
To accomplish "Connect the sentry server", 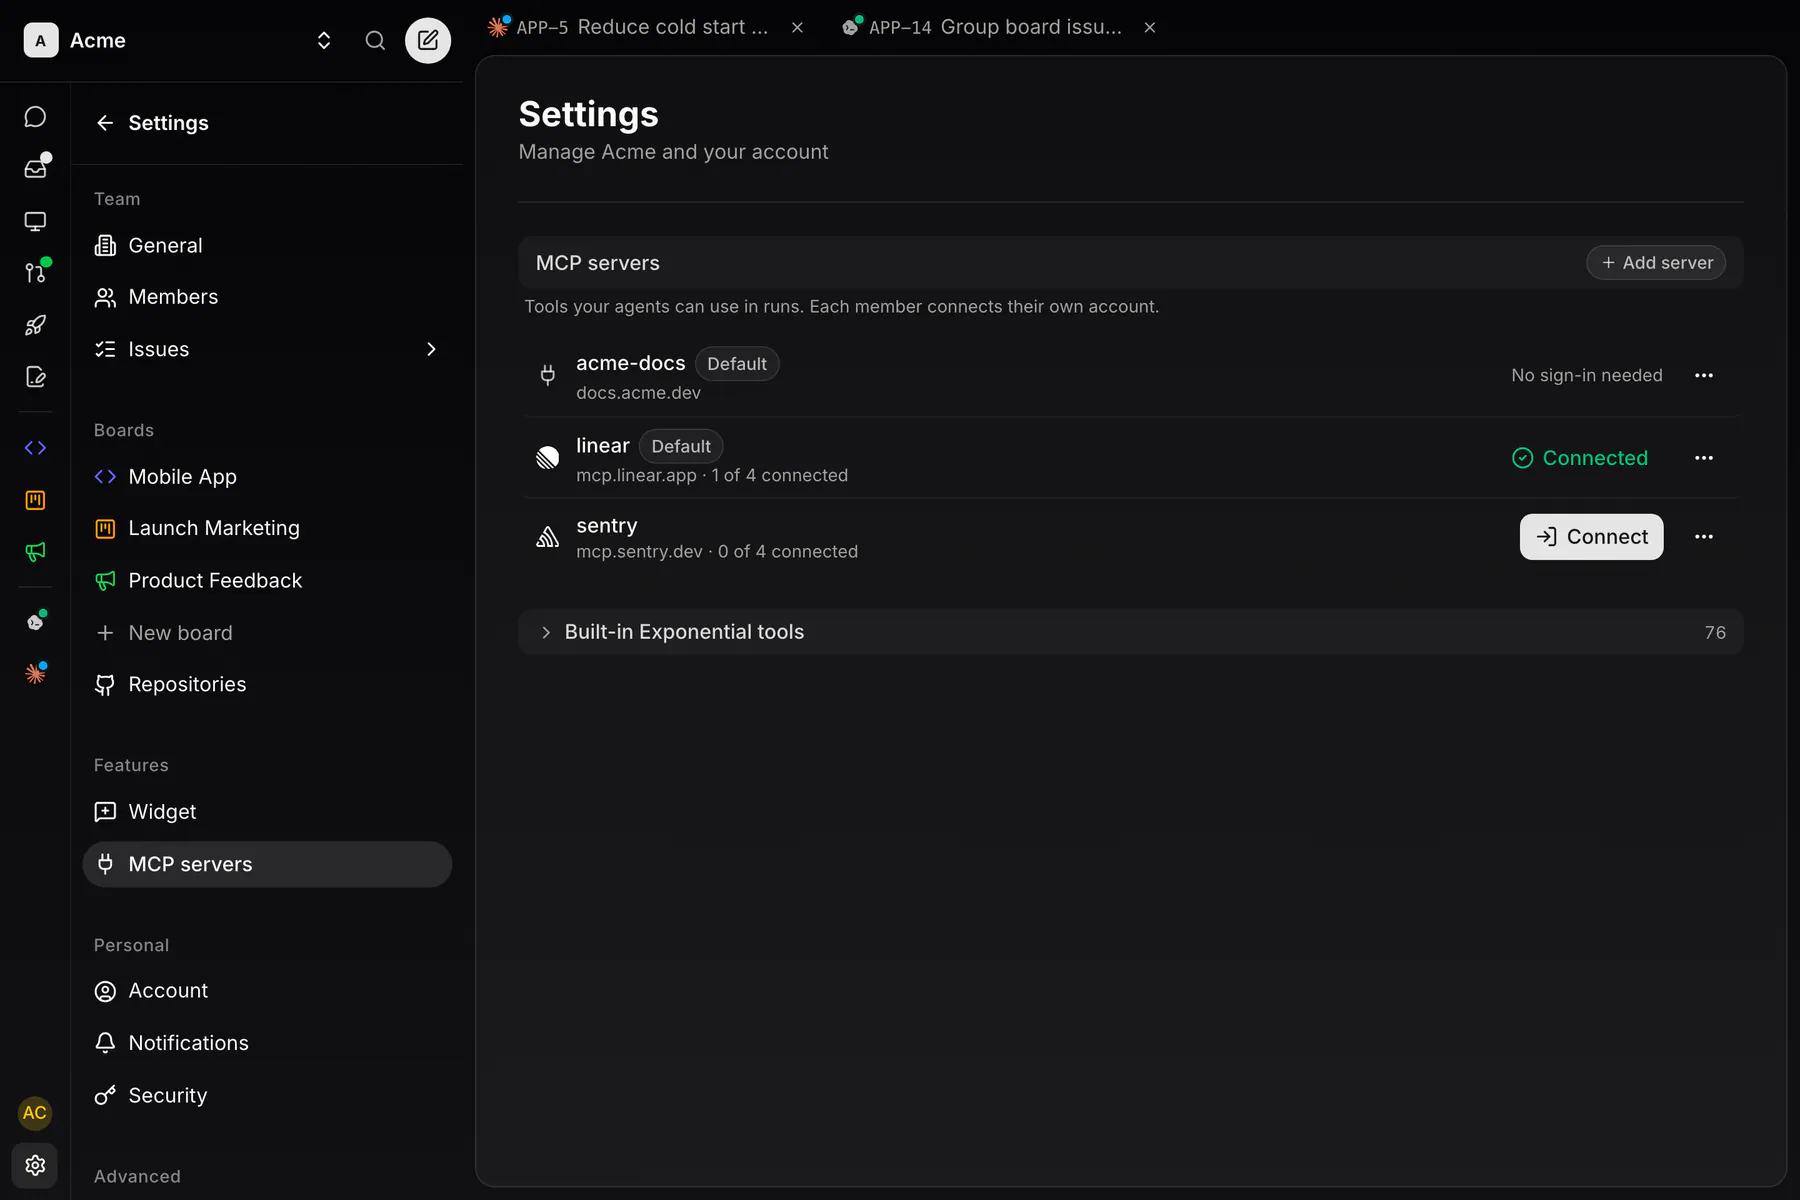I will pyautogui.click(x=1592, y=537).
